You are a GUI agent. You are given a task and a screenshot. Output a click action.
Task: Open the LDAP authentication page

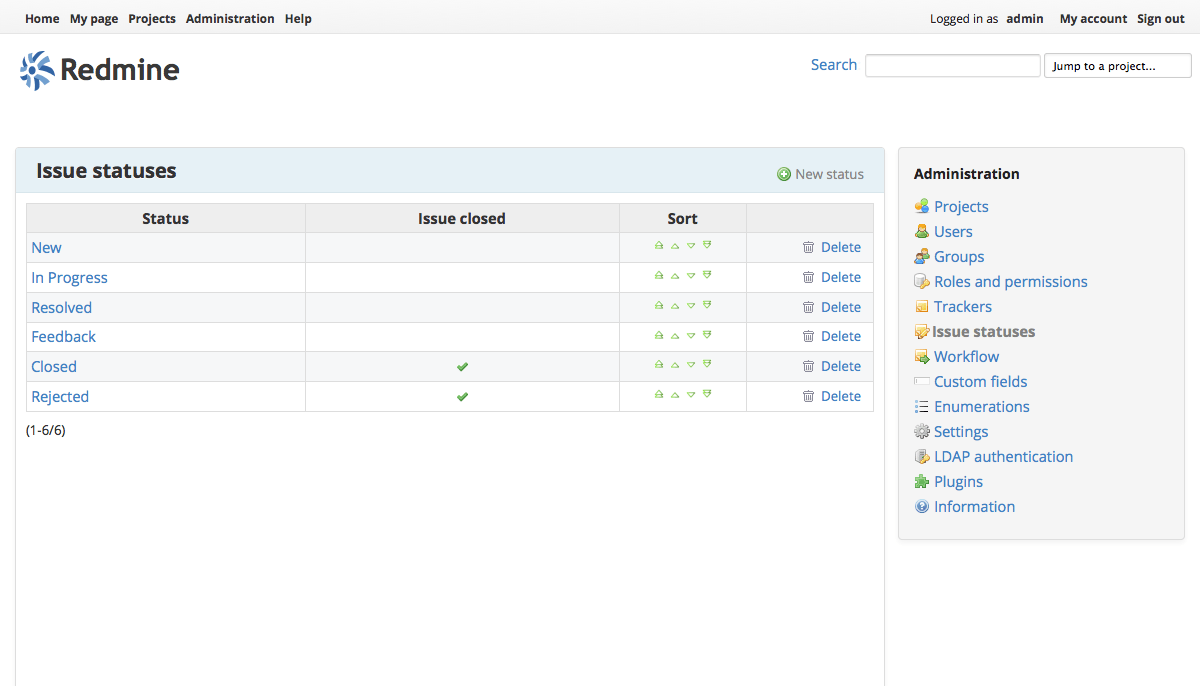tap(1003, 456)
